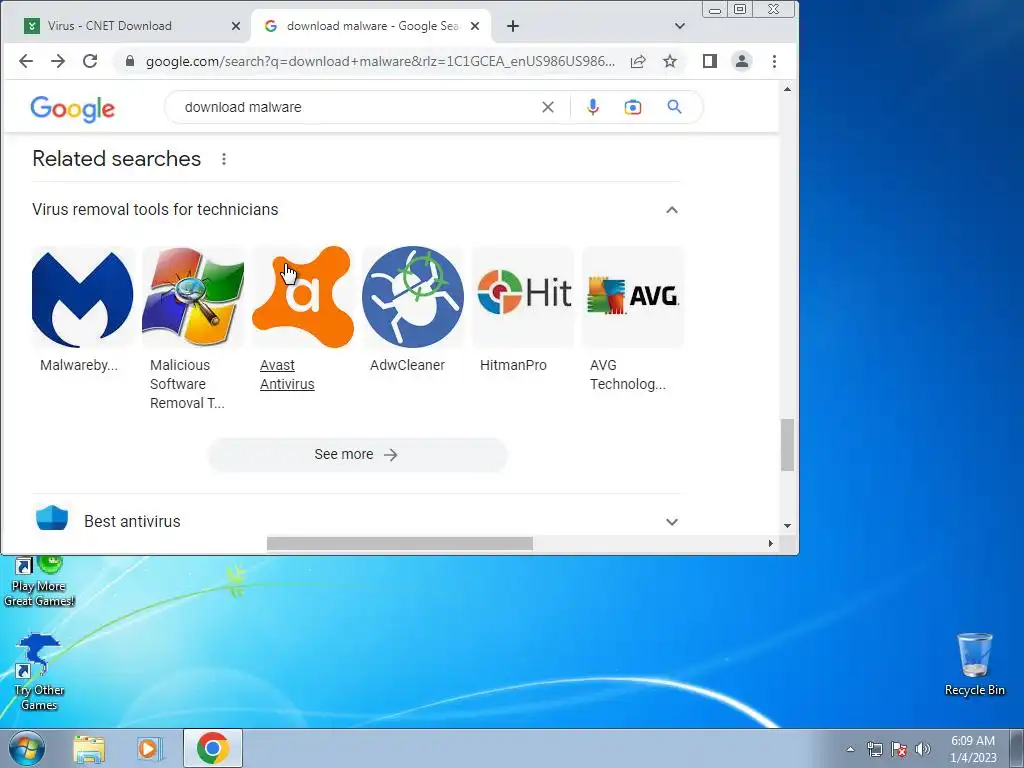Follow the Malwareby... text label

pyautogui.click(x=79, y=366)
